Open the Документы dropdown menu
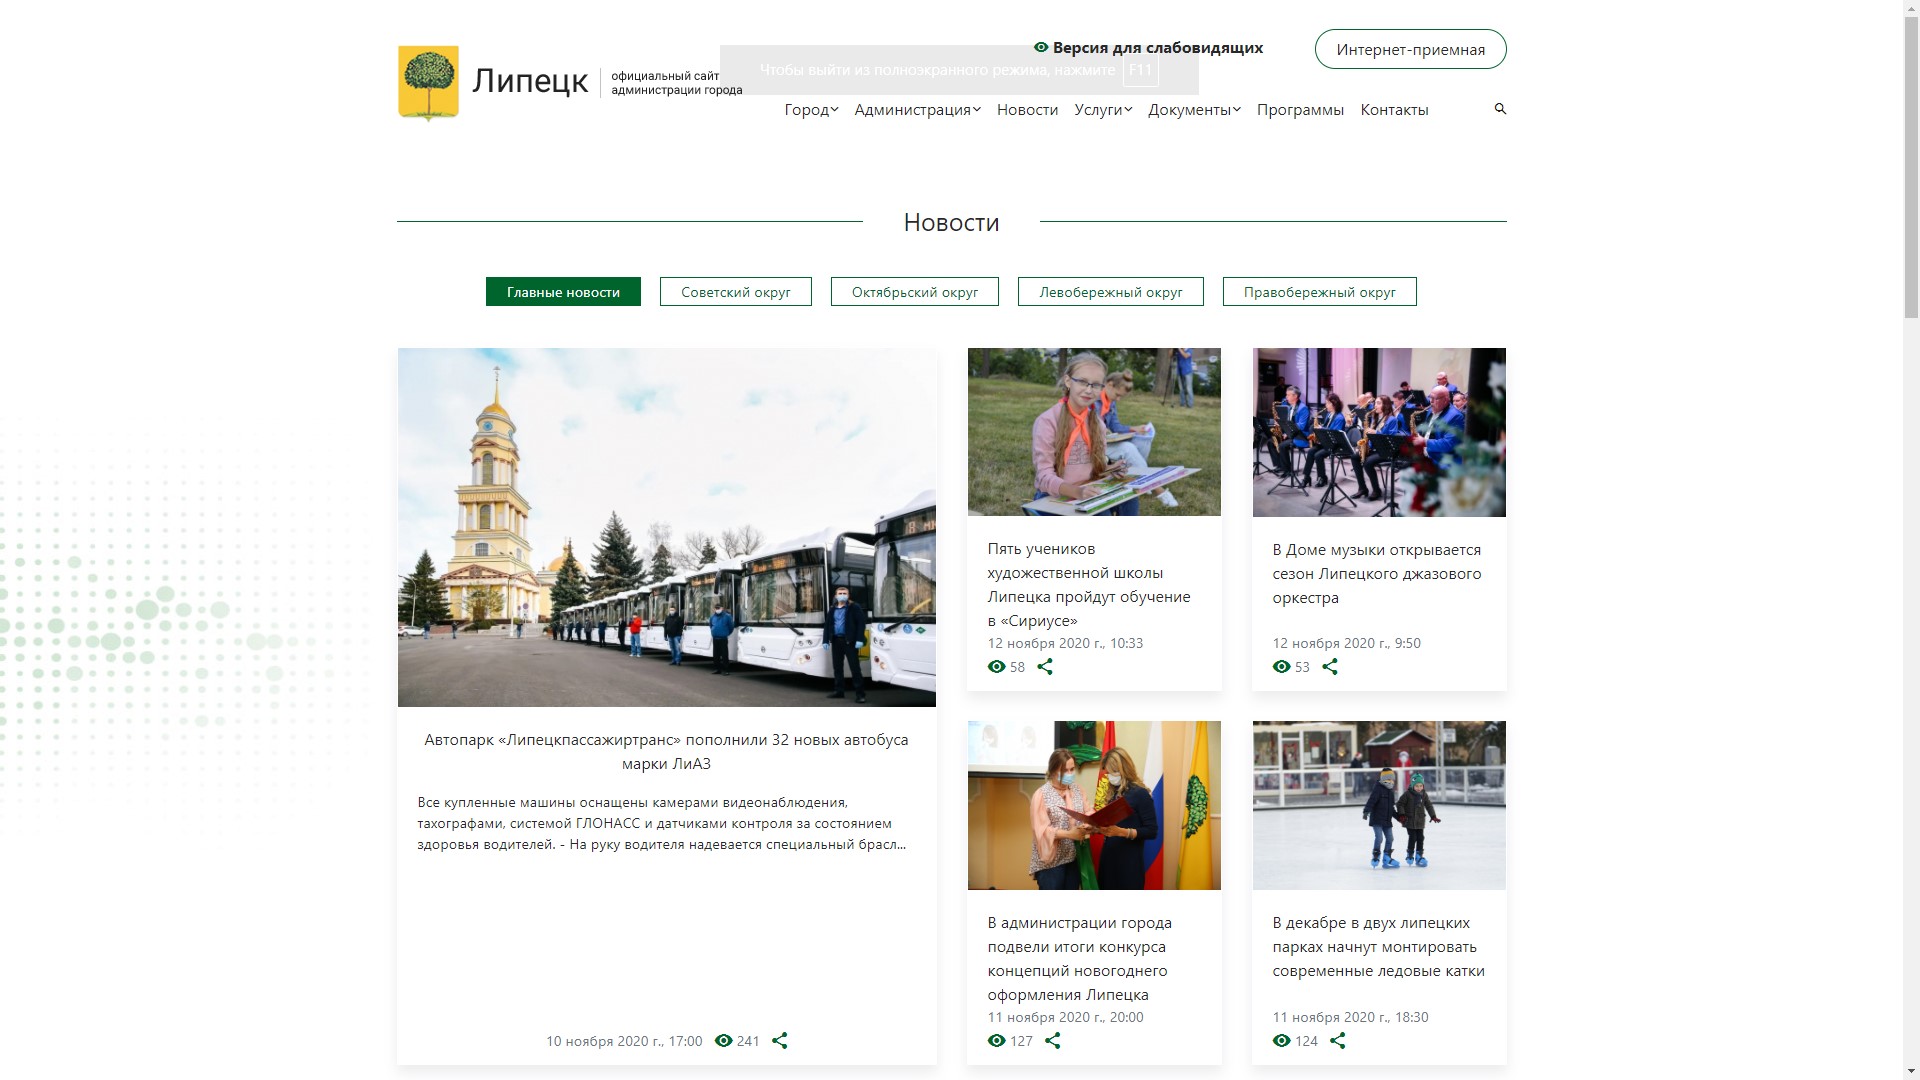1920x1080 pixels. (1193, 110)
